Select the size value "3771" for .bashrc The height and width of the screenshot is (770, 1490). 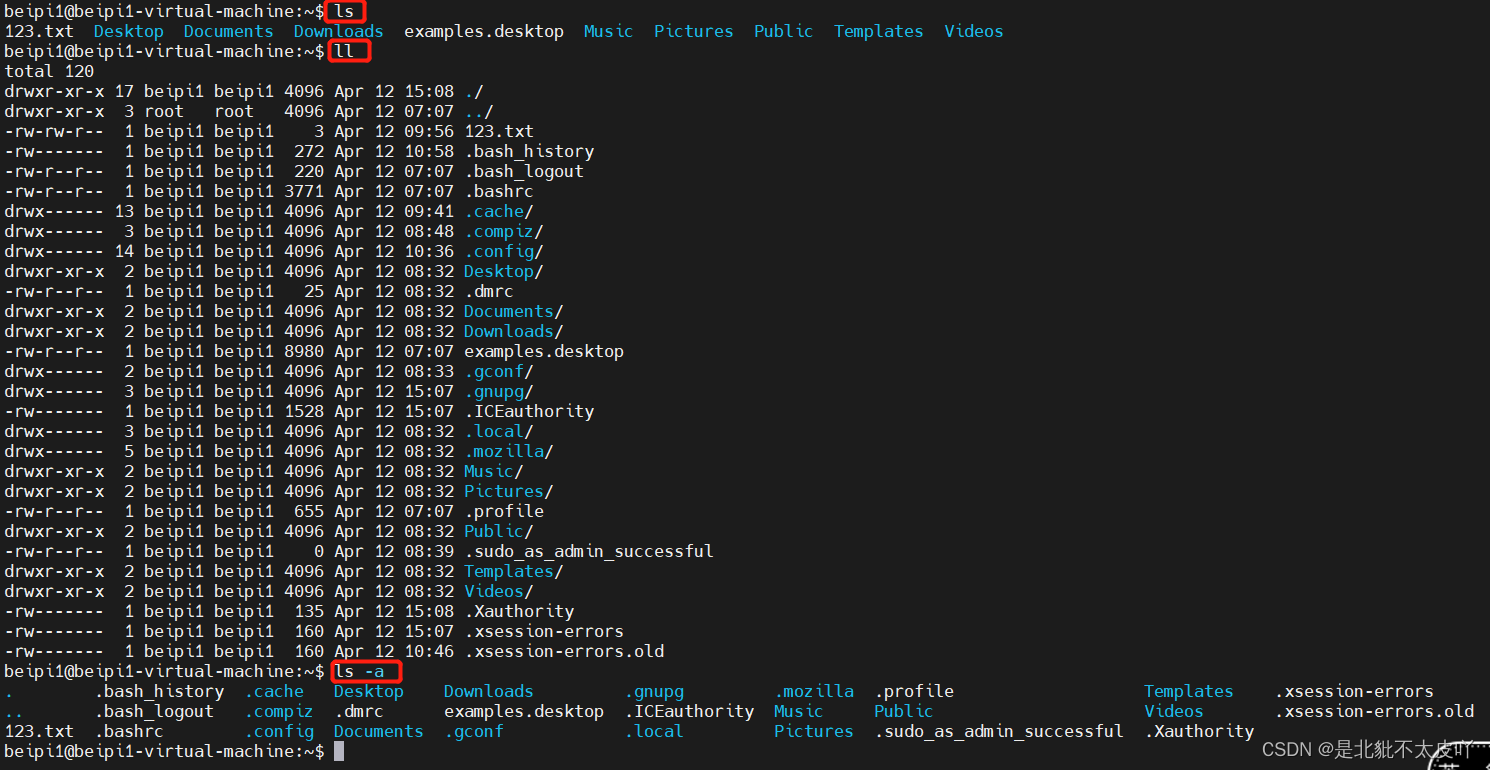coord(304,191)
